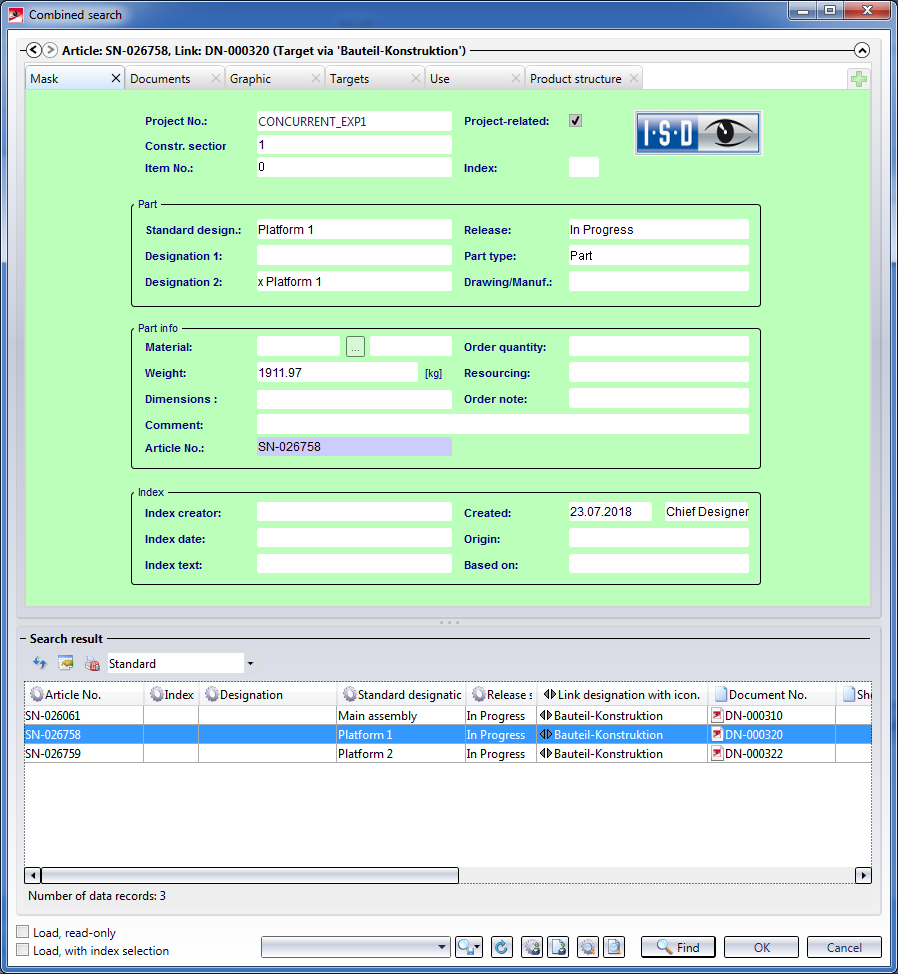Enable Load, read-only option
This screenshot has width=898, height=974.
pyautogui.click(x=23, y=932)
